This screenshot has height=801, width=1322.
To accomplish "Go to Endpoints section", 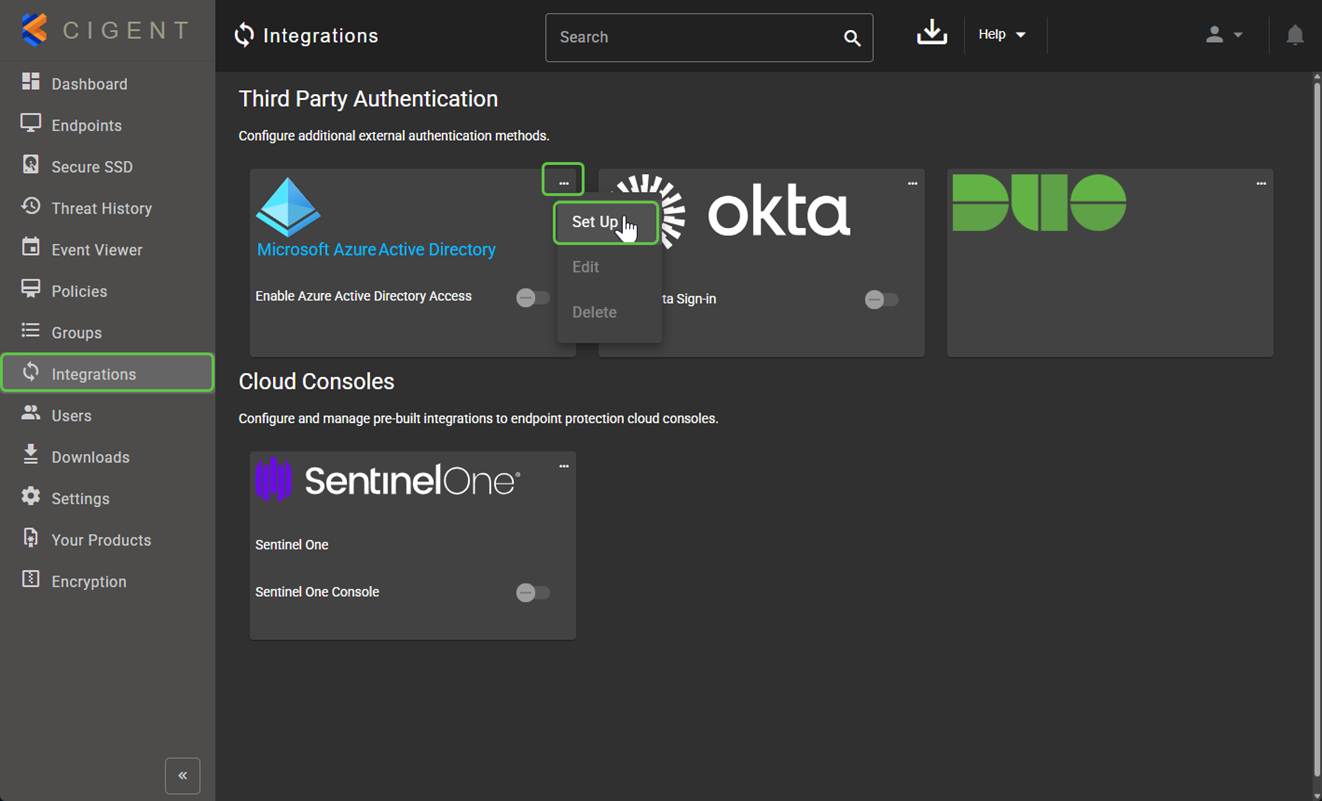I will pos(107,125).
